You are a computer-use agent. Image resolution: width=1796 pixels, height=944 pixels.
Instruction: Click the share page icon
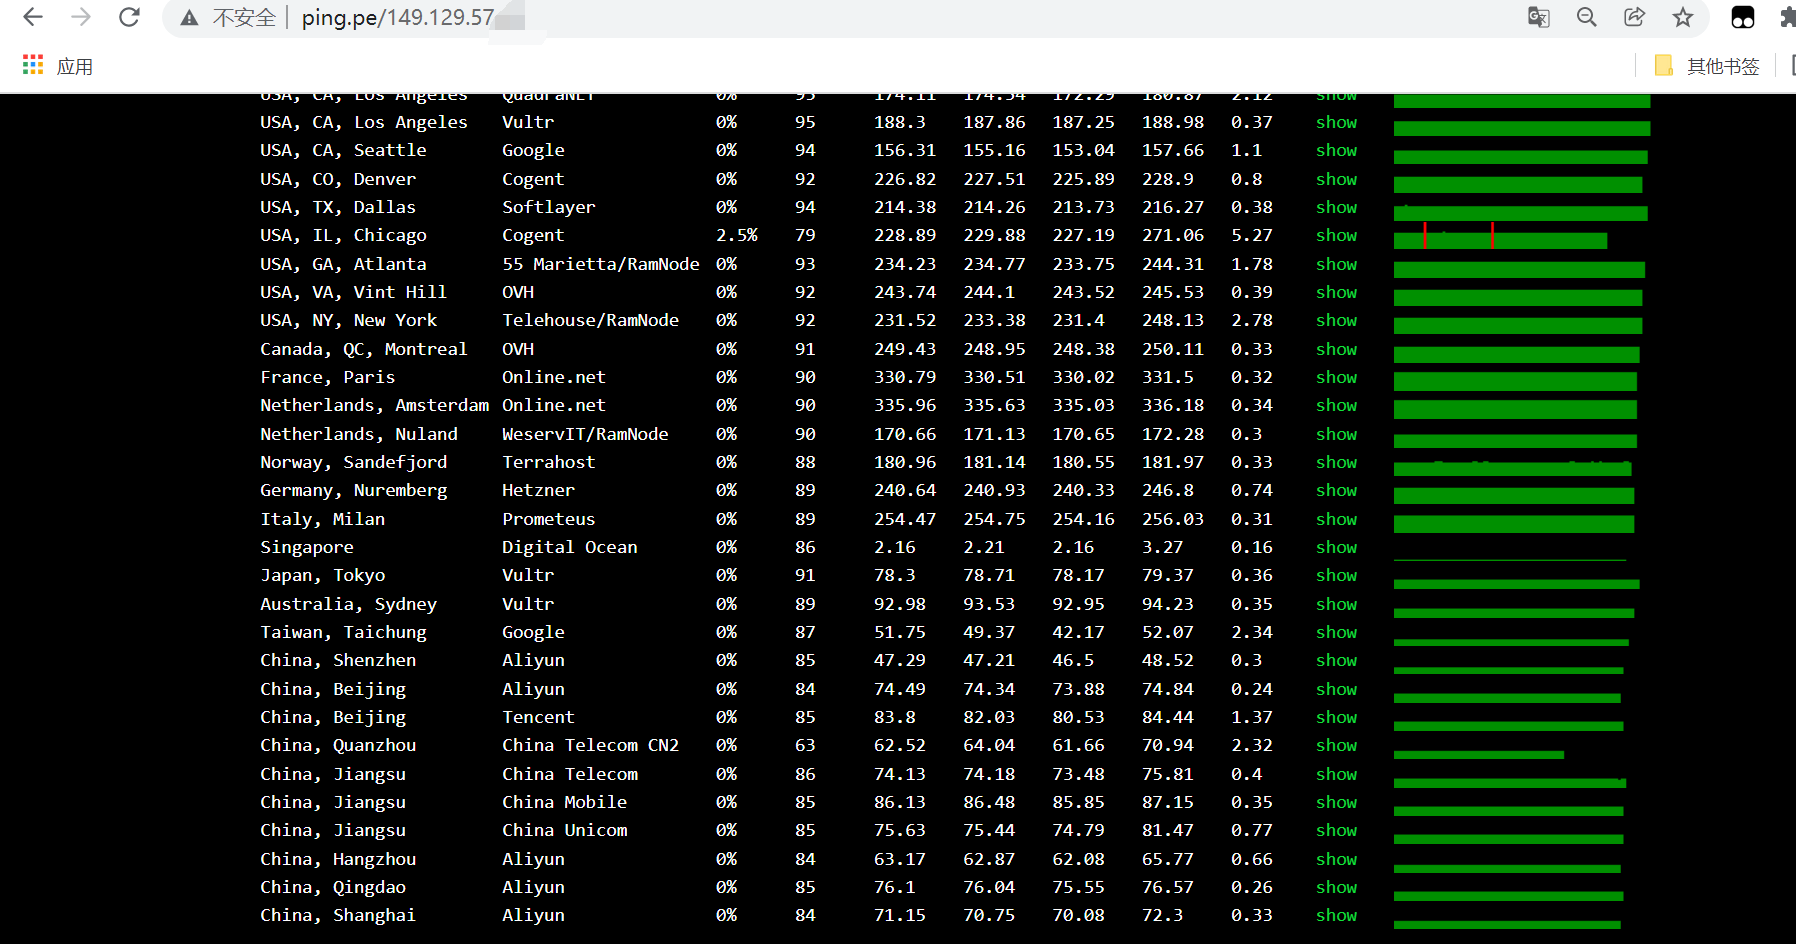coord(1634,17)
